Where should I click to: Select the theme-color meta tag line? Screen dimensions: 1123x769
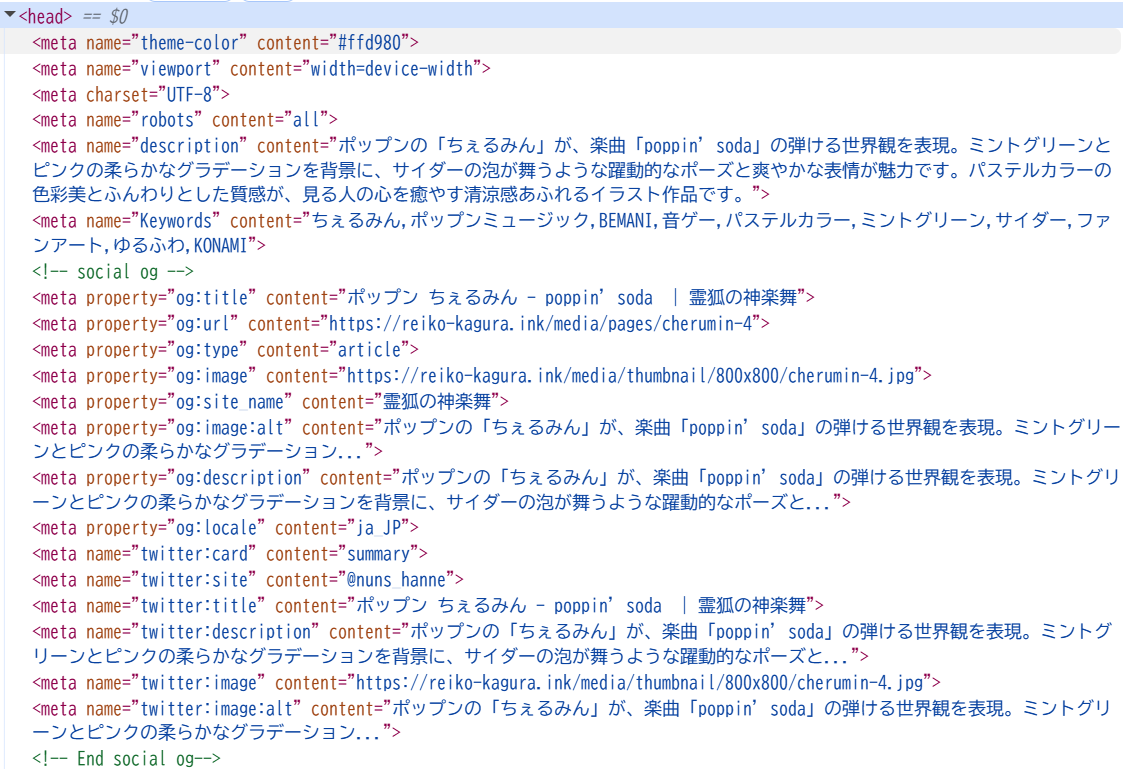pyautogui.click(x=226, y=42)
